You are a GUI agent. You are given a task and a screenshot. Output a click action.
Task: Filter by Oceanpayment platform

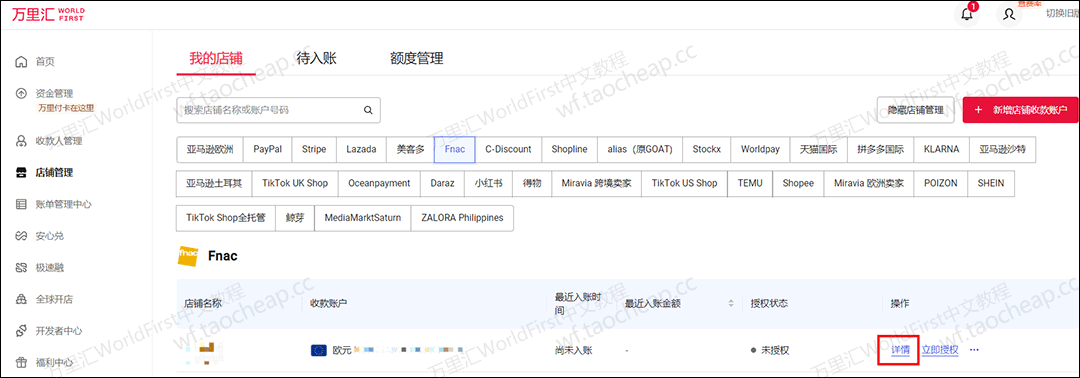click(x=380, y=183)
